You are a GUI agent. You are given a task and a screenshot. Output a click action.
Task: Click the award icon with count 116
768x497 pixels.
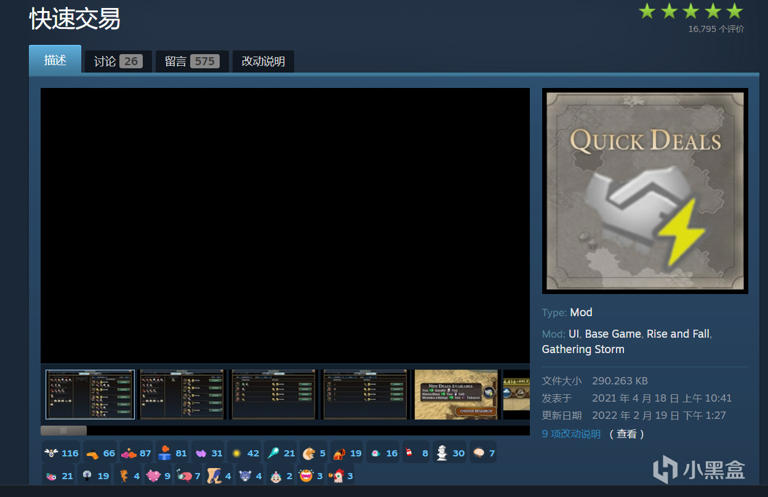(x=51, y=453)
